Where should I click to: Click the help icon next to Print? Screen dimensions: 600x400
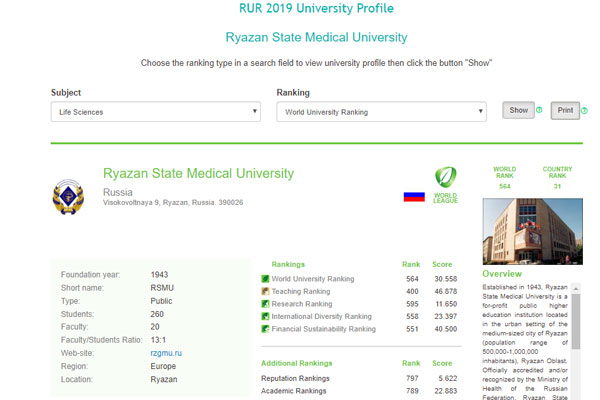pos(584,111)
